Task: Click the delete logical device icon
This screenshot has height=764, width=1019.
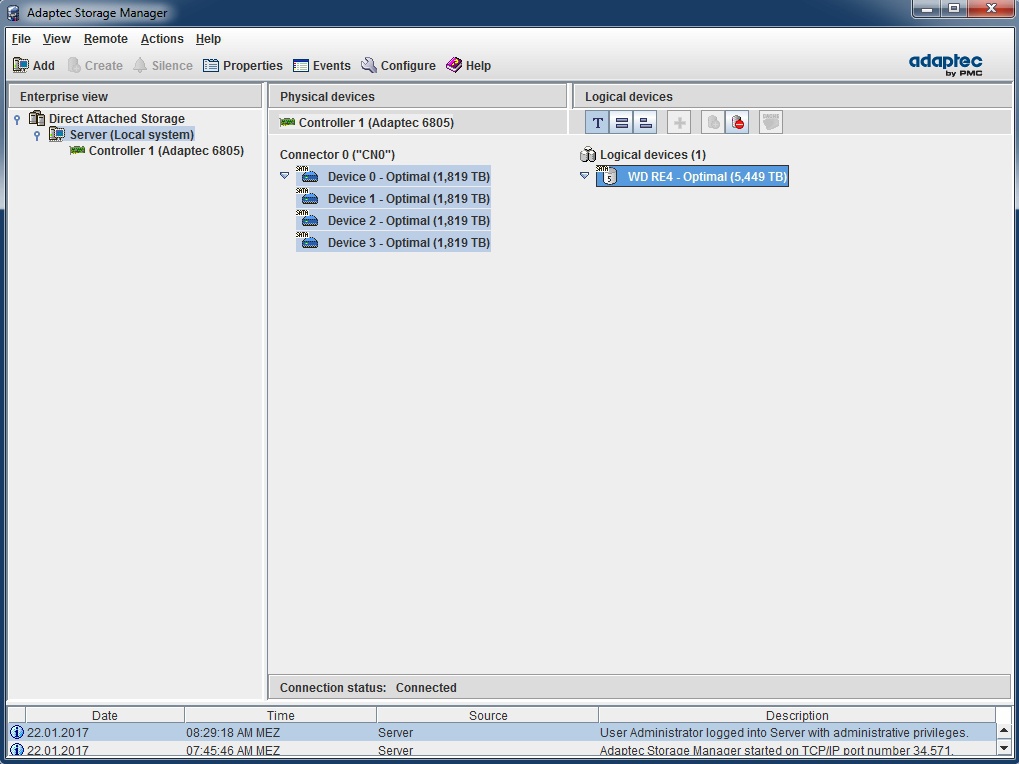Action: 737,122
